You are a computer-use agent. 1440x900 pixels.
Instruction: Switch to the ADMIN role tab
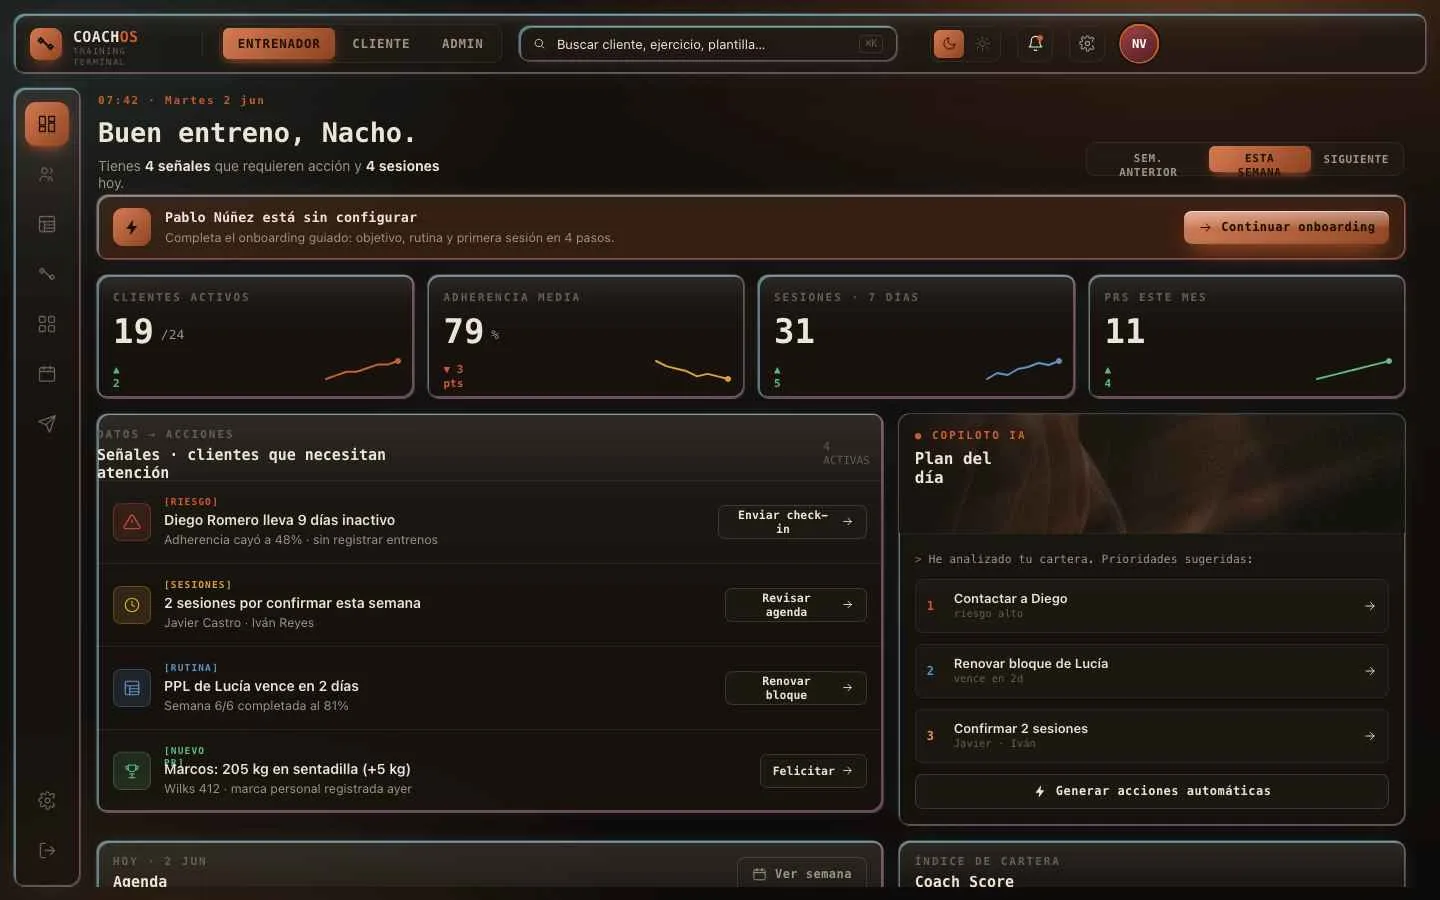point(463,44)
